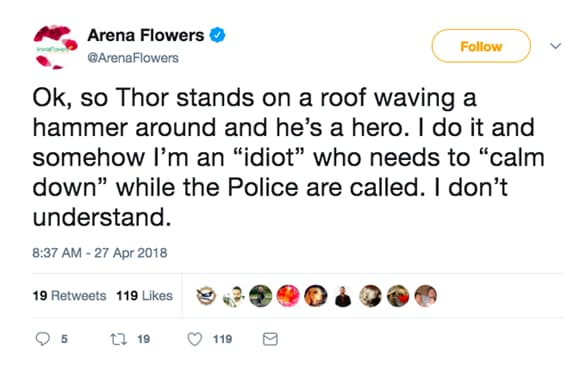Screen dimensions: 586x367
Task: Expand the tweet options chevron
Action: [x=556, y=46]
